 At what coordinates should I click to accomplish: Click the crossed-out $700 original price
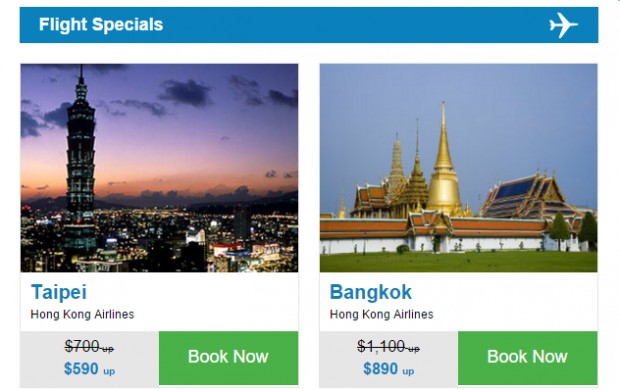pos(89,347)
